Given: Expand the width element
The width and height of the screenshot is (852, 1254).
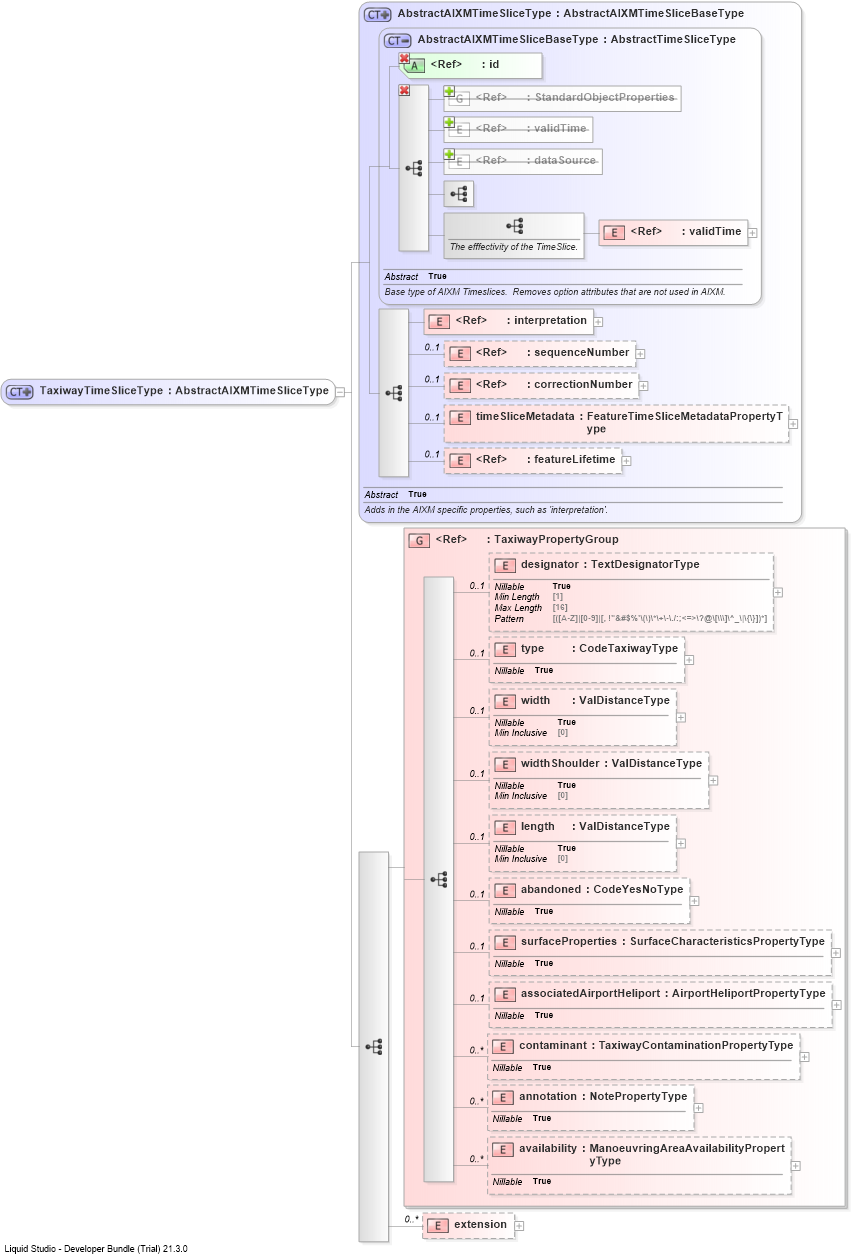Looking at the screenshot, I should 681,717.
